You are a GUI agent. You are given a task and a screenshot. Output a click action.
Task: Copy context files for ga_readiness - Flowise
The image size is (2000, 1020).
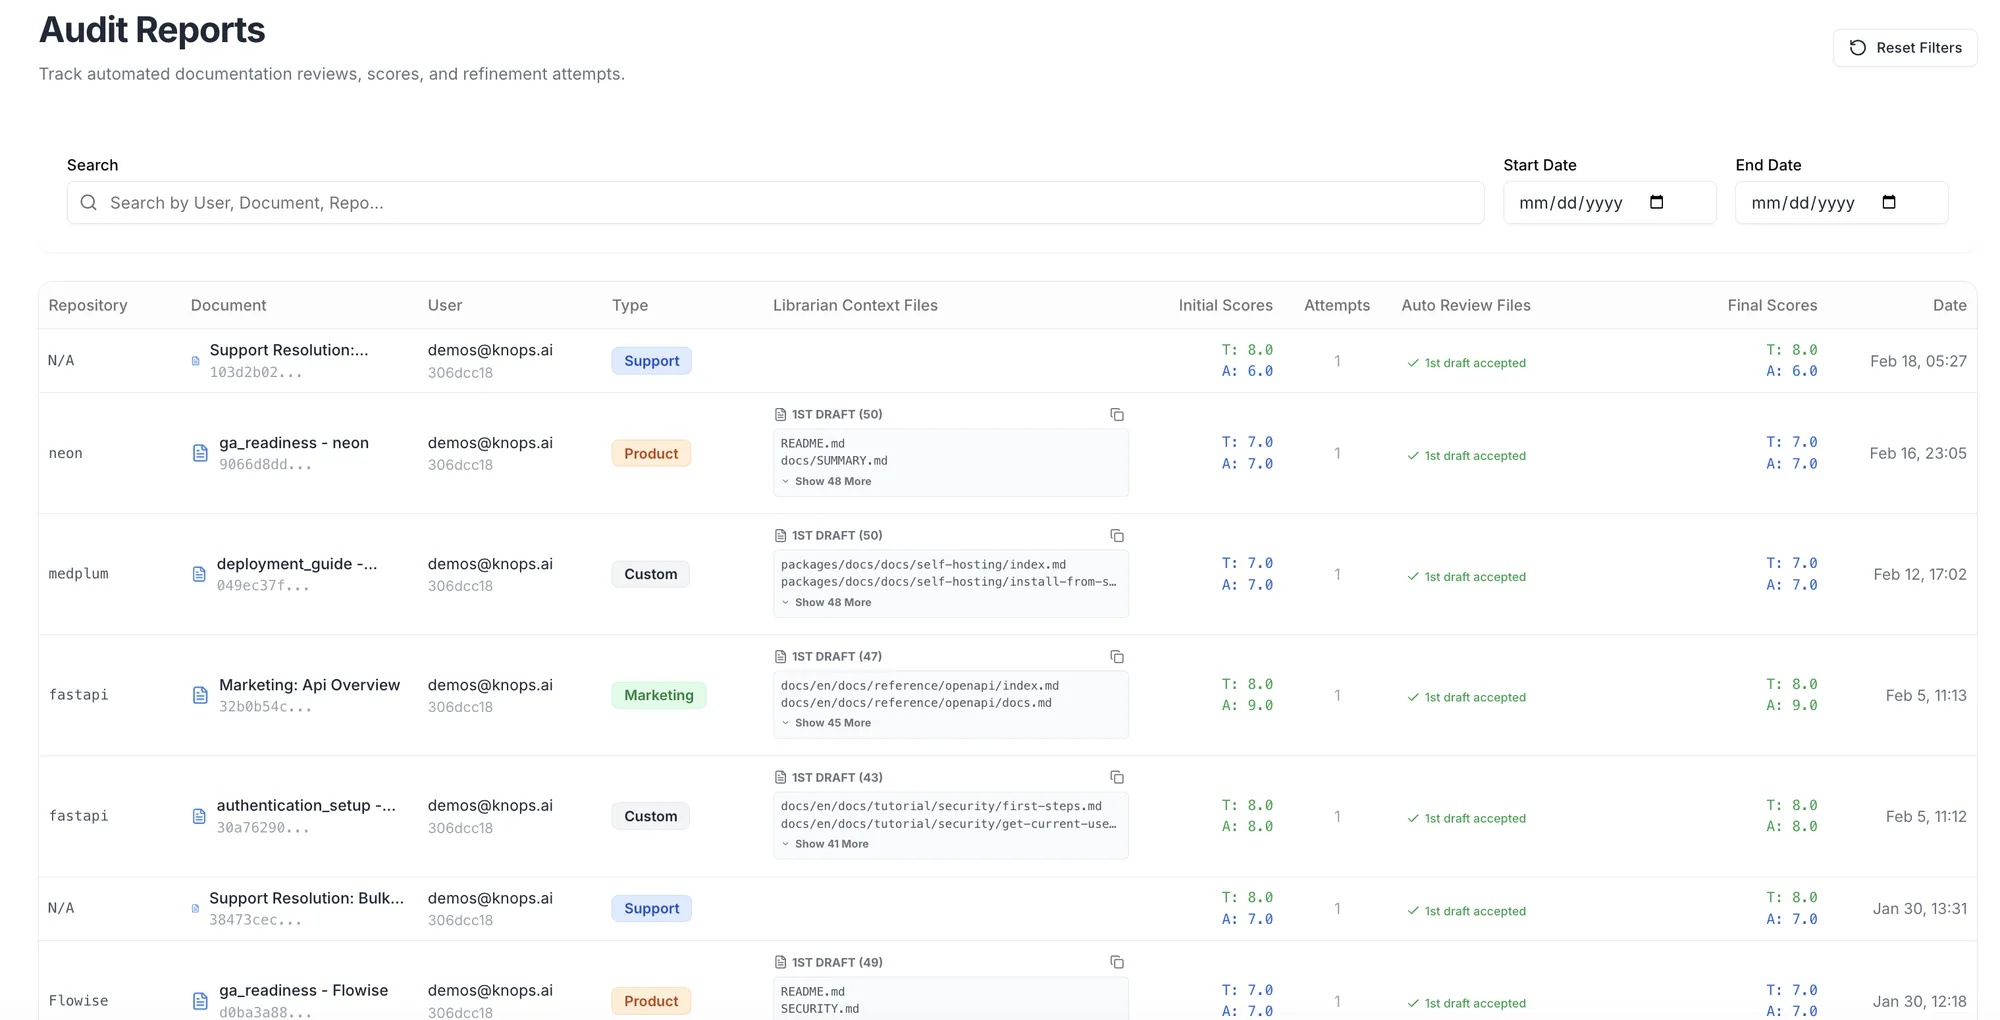pyautogui.click(x=1117, y=962)
